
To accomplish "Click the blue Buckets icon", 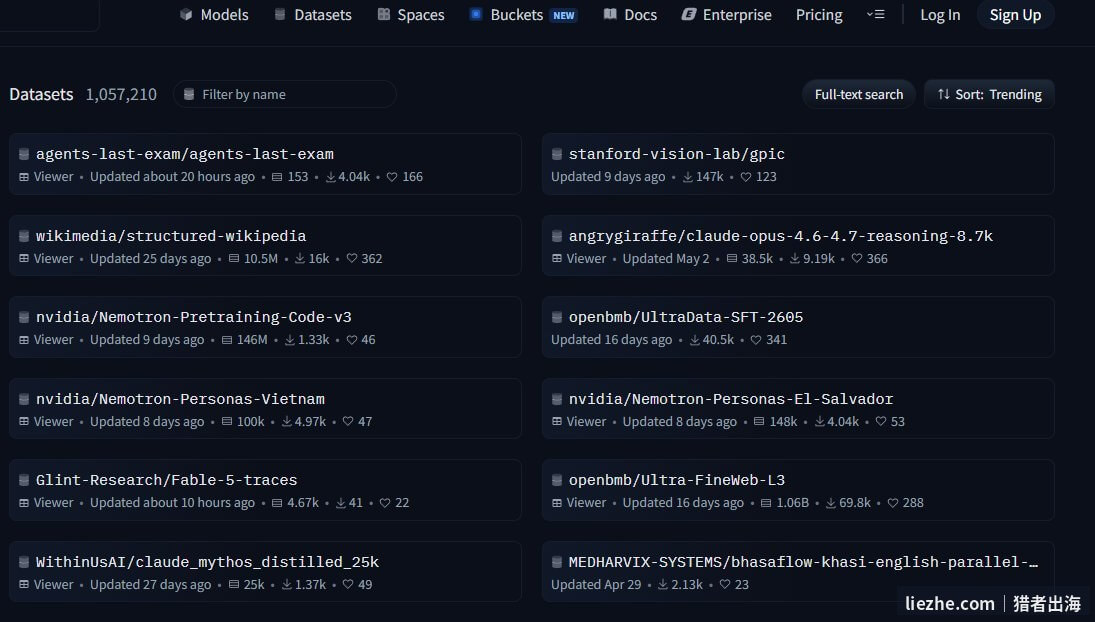I will point(476,14).
